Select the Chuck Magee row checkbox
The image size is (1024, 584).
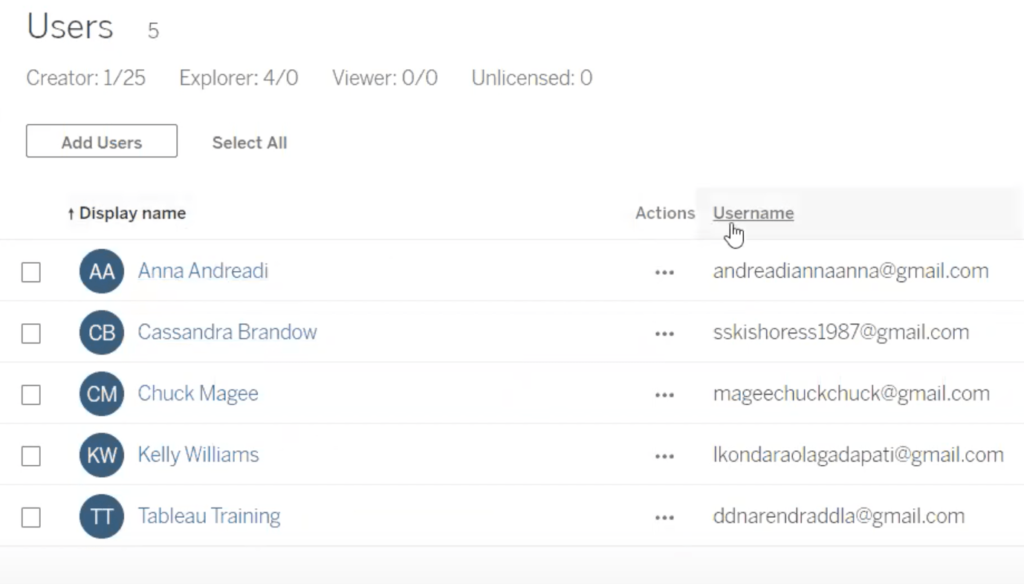point(31,395)
